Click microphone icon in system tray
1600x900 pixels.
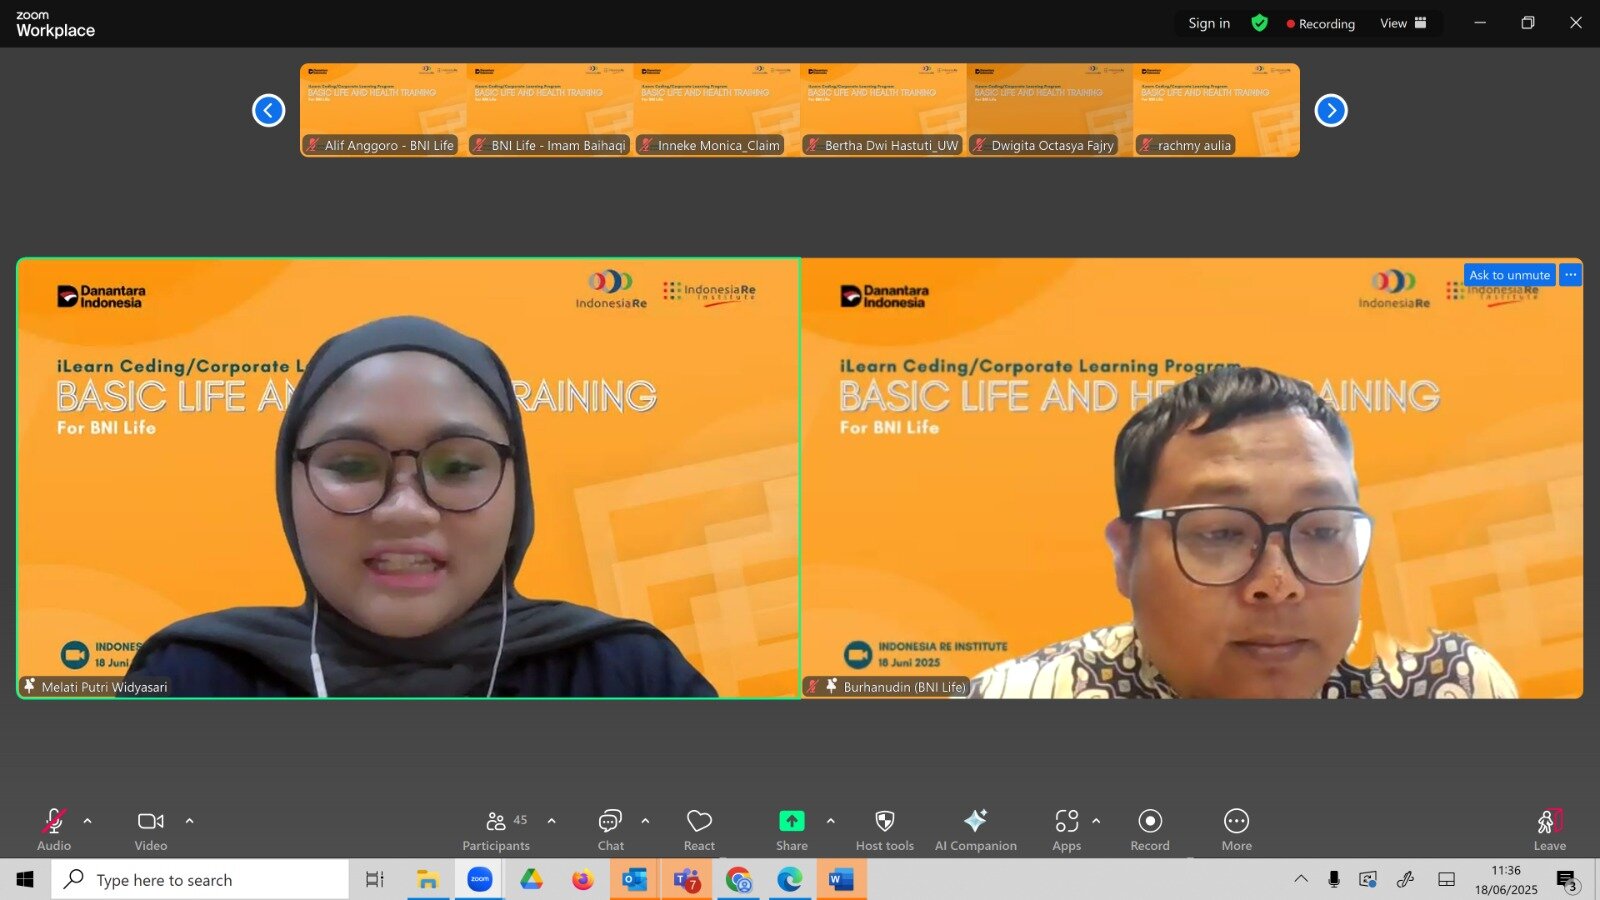click(1334, 879)
